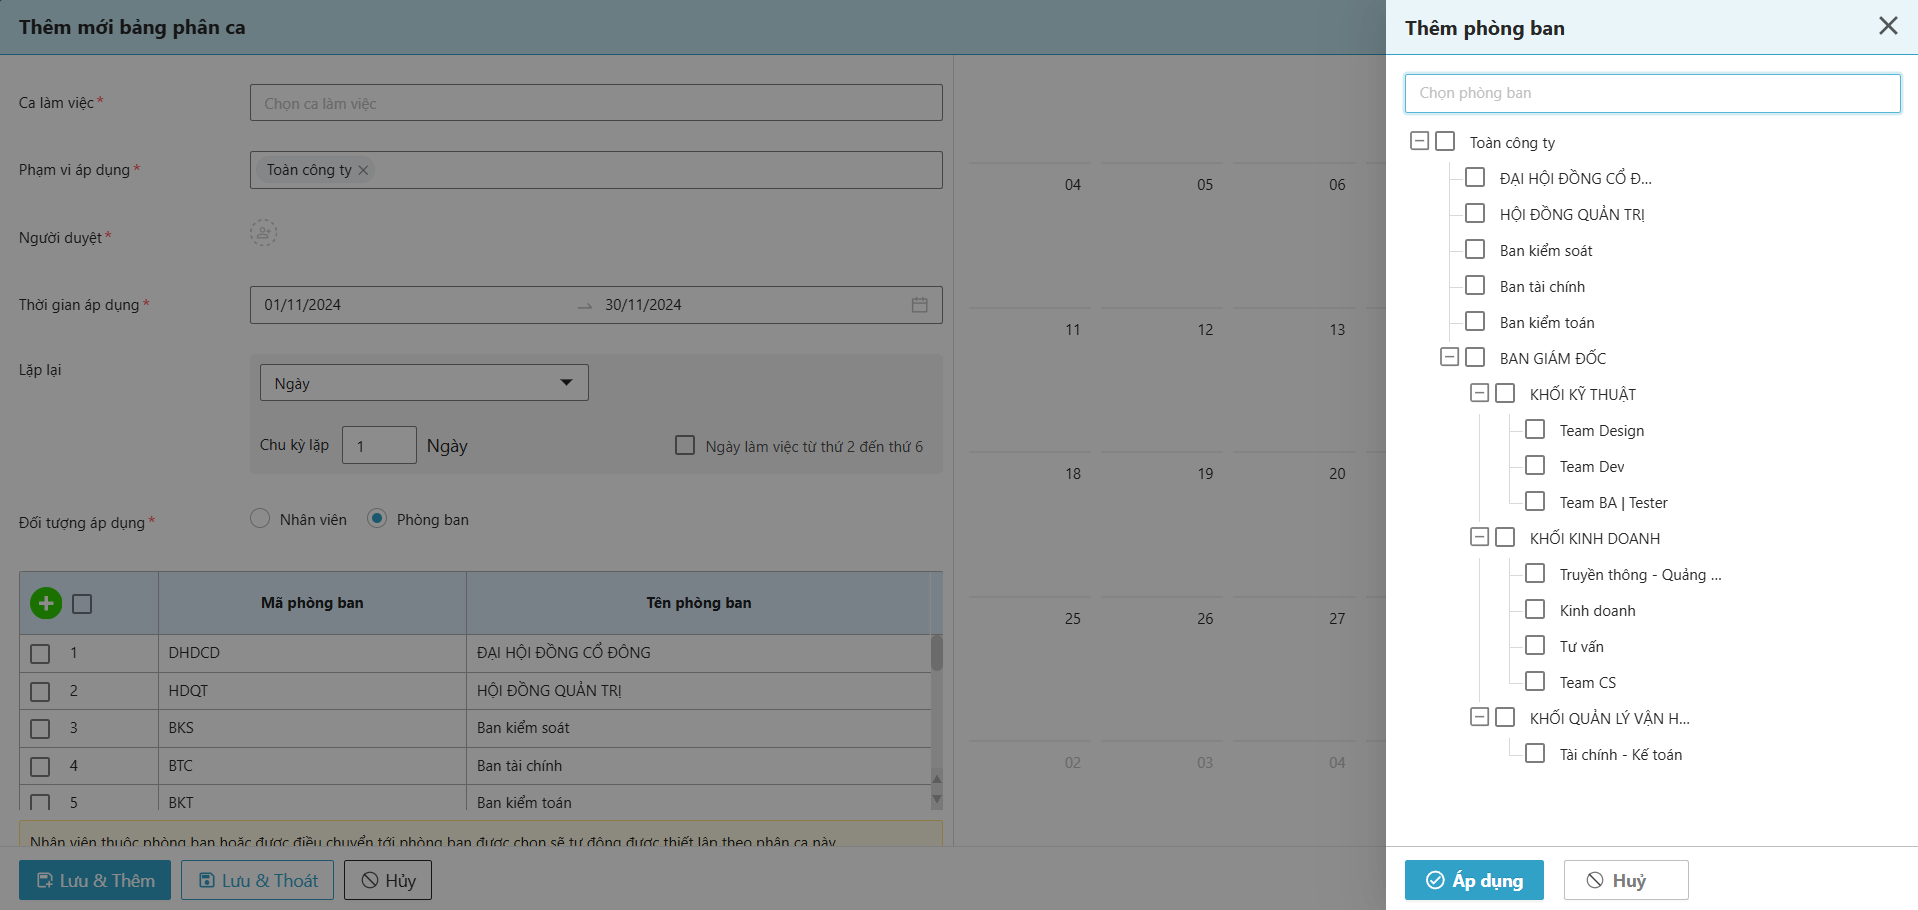Click the 'Chọn phòng ban' search field
Viewport: 1918px width, 910px height.
1652,93
